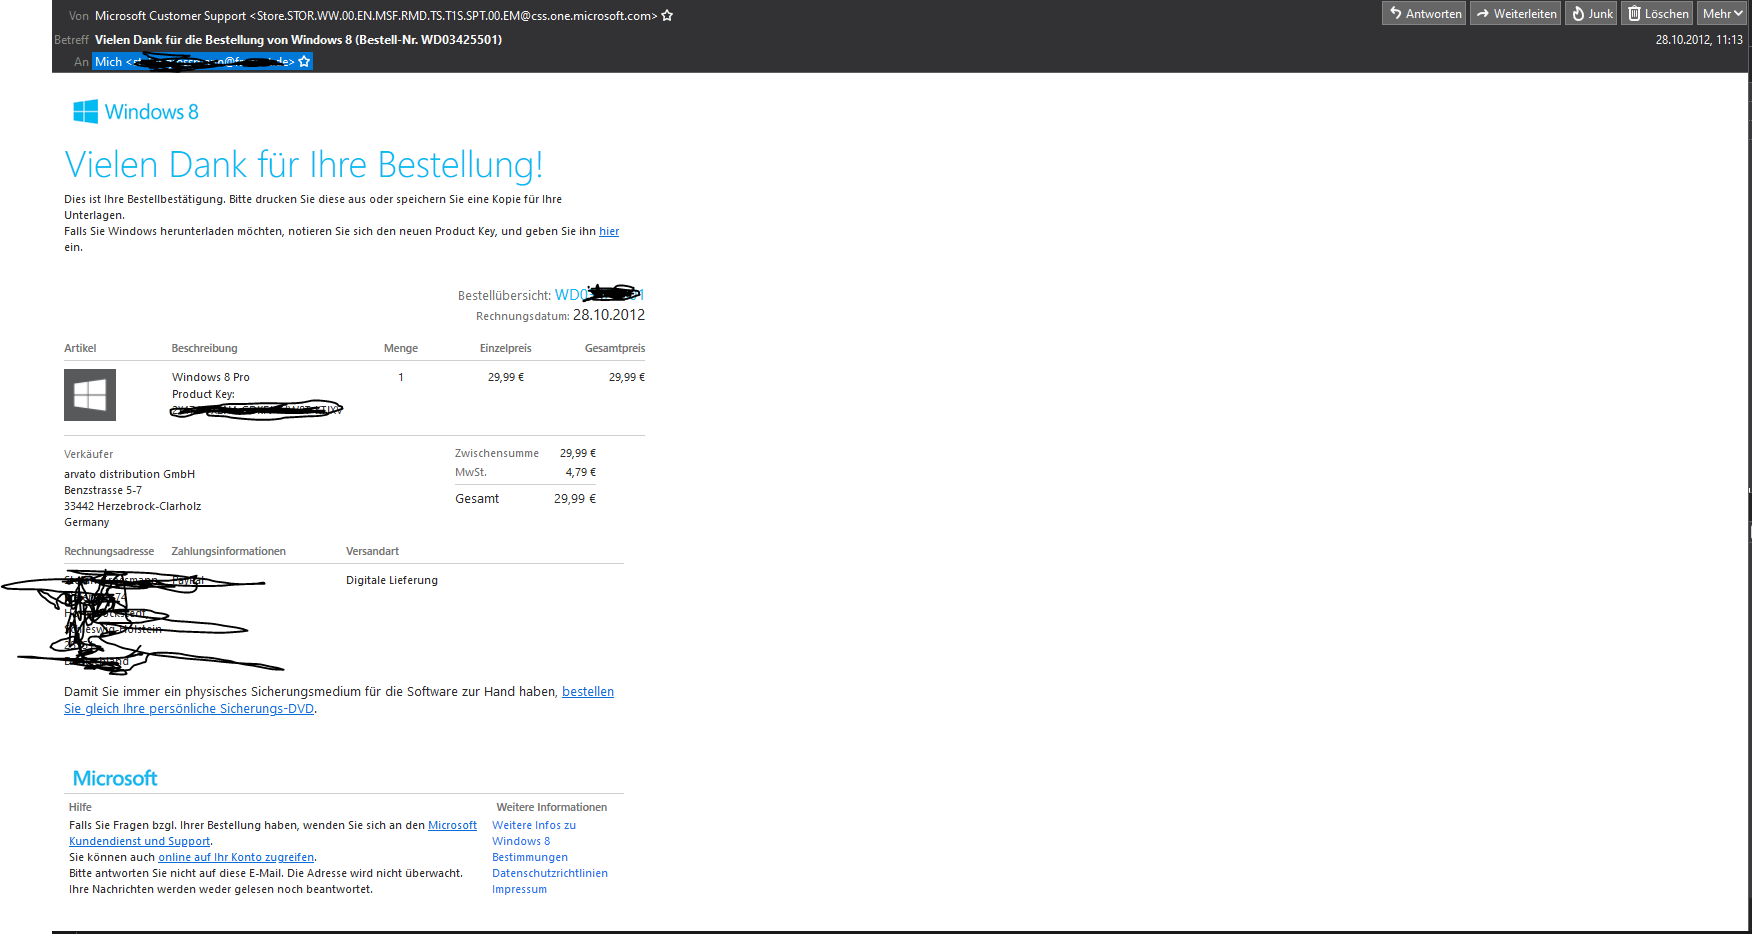Open the 'hier' product key link

(609, 231)
